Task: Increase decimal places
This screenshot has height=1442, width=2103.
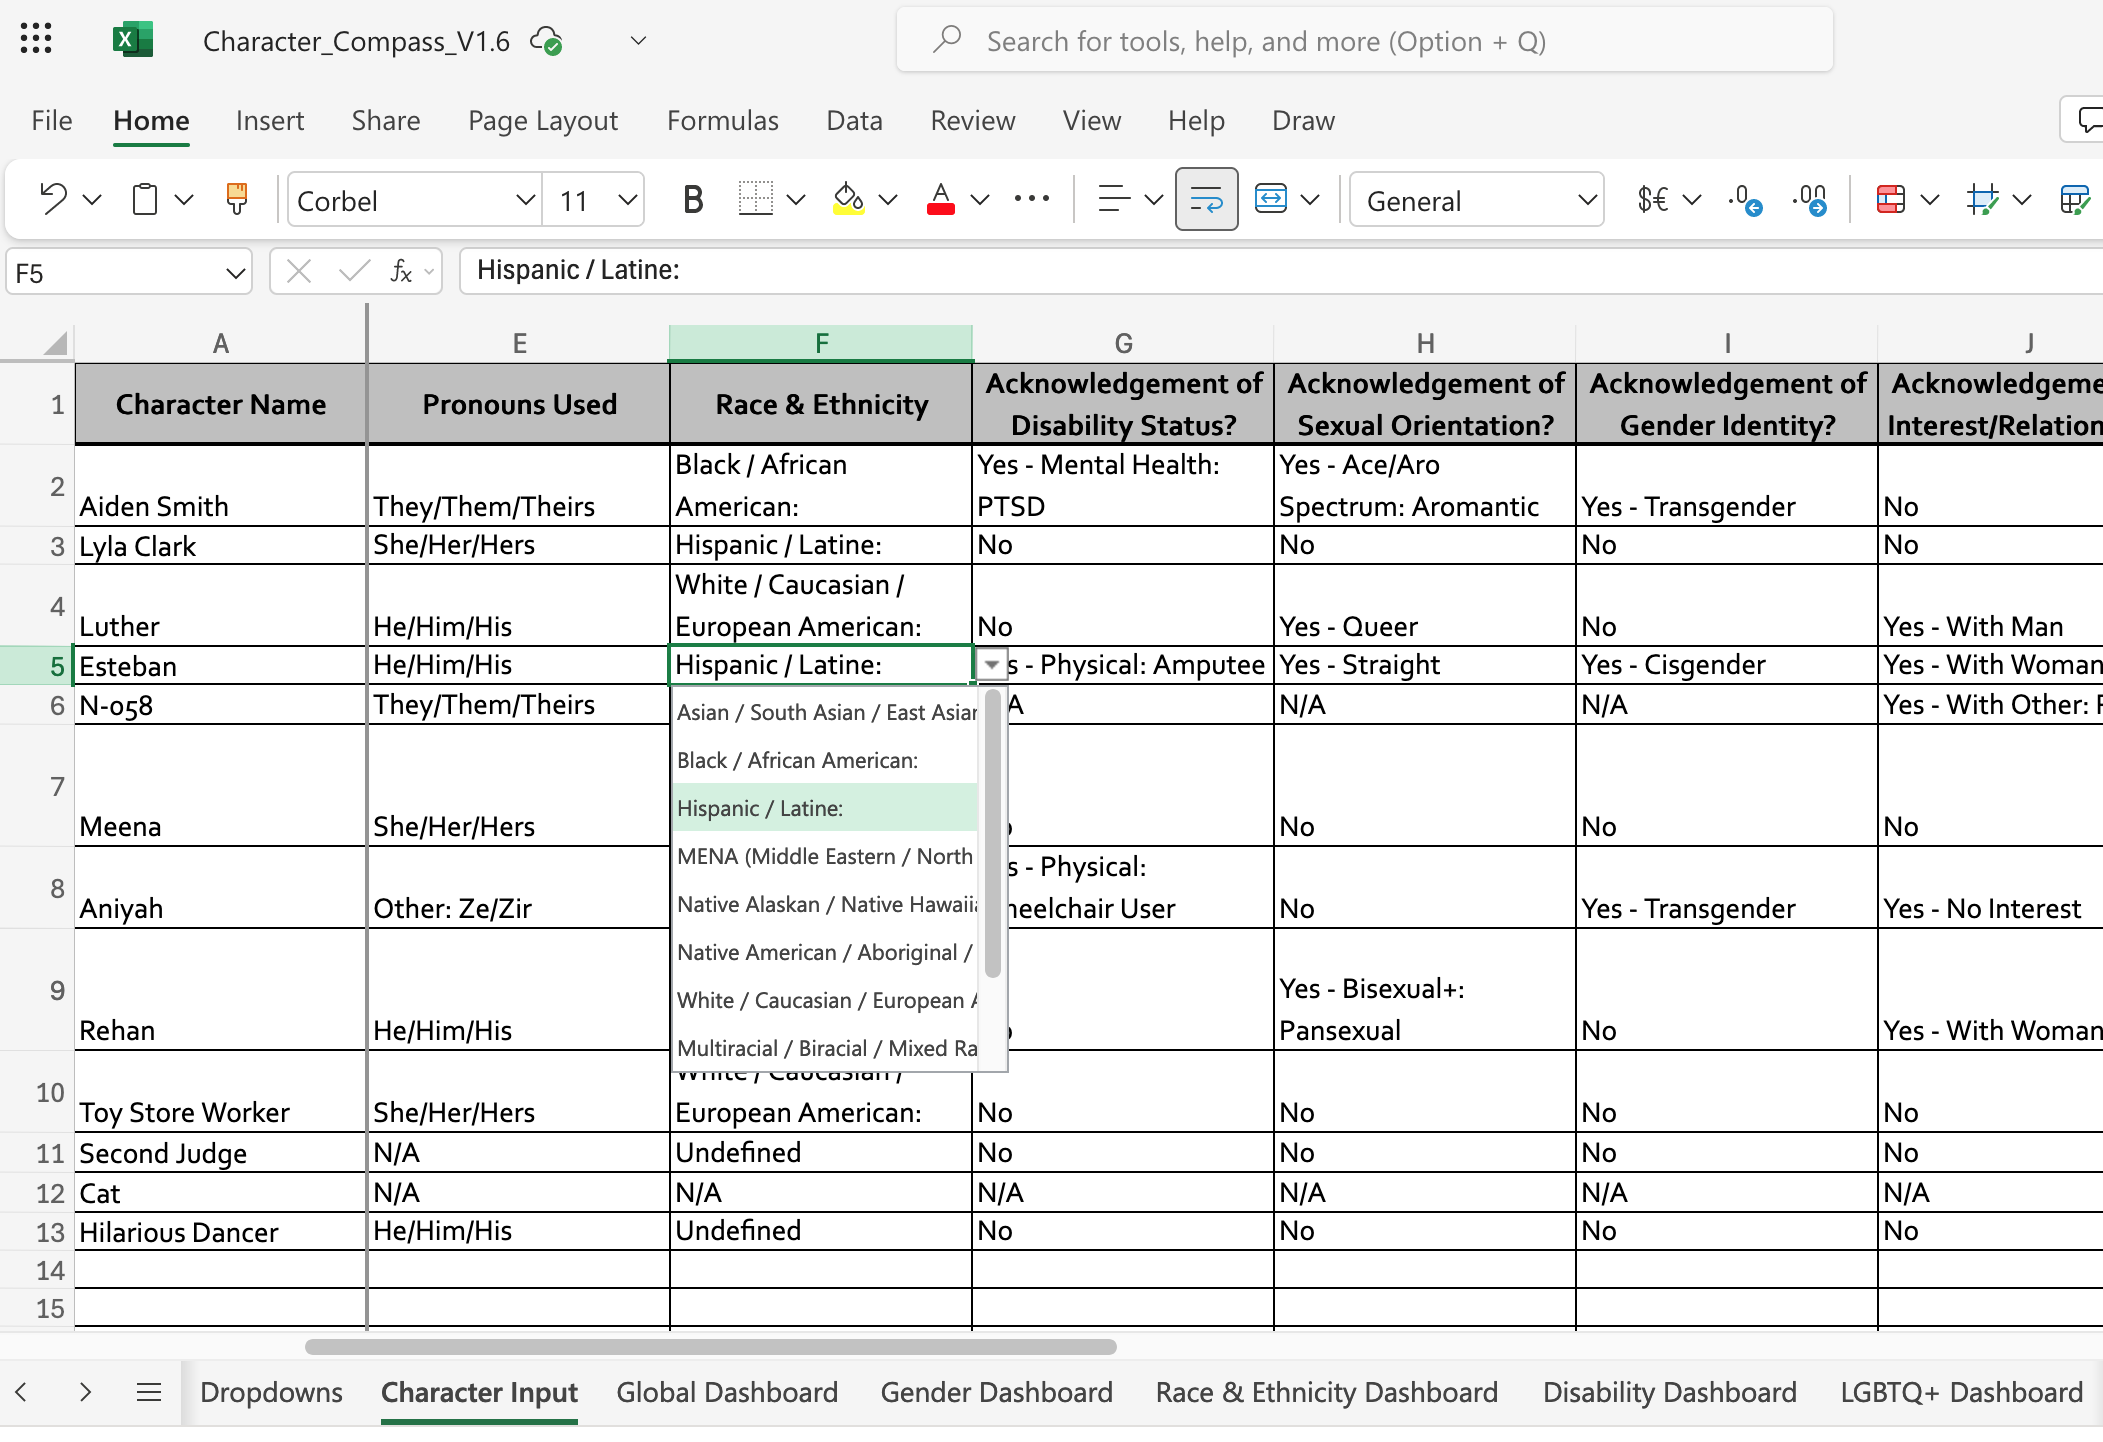Action: [1810, 199]
